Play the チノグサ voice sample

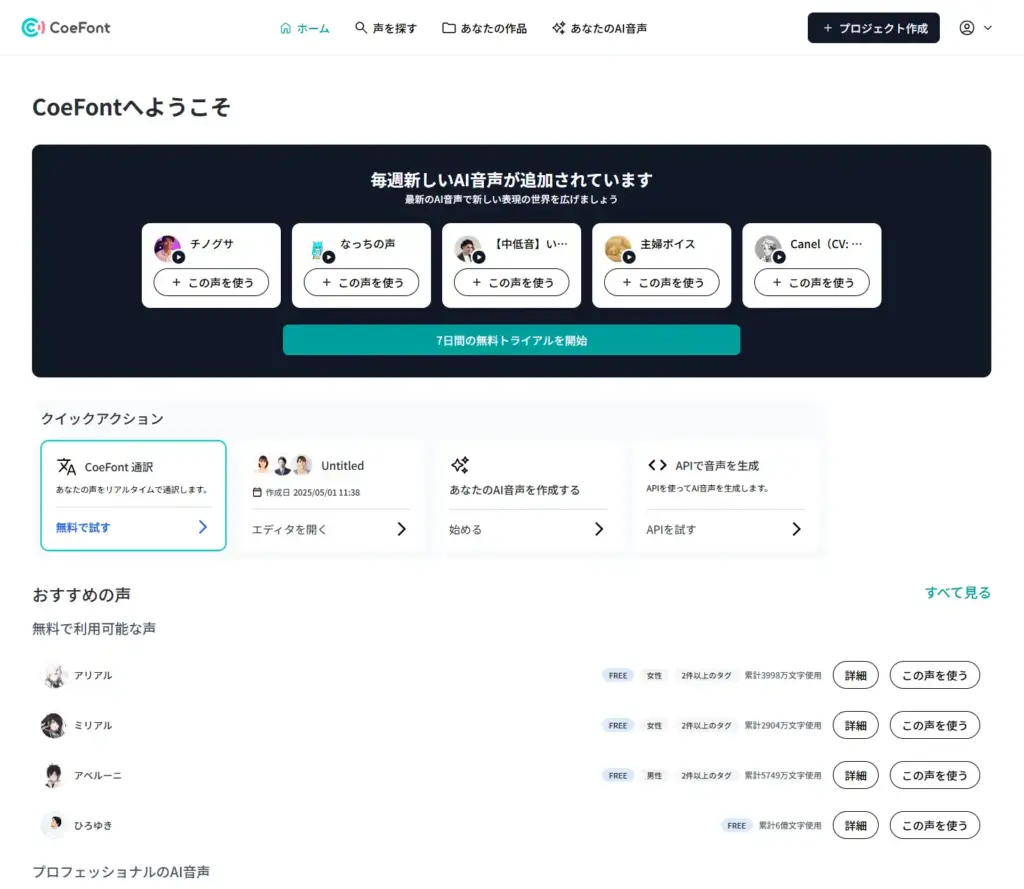pyautogui.click(x=179, y=257)
